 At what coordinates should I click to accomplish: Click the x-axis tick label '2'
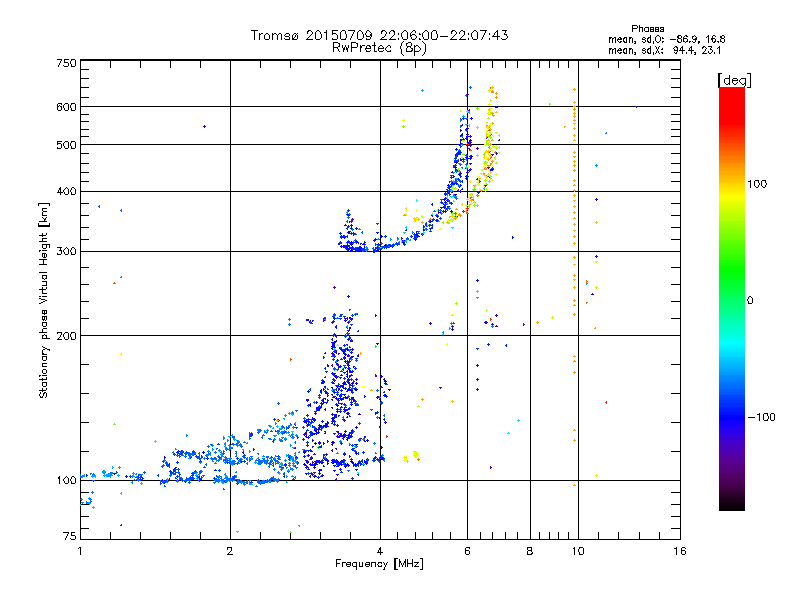[x=230, y=551]
